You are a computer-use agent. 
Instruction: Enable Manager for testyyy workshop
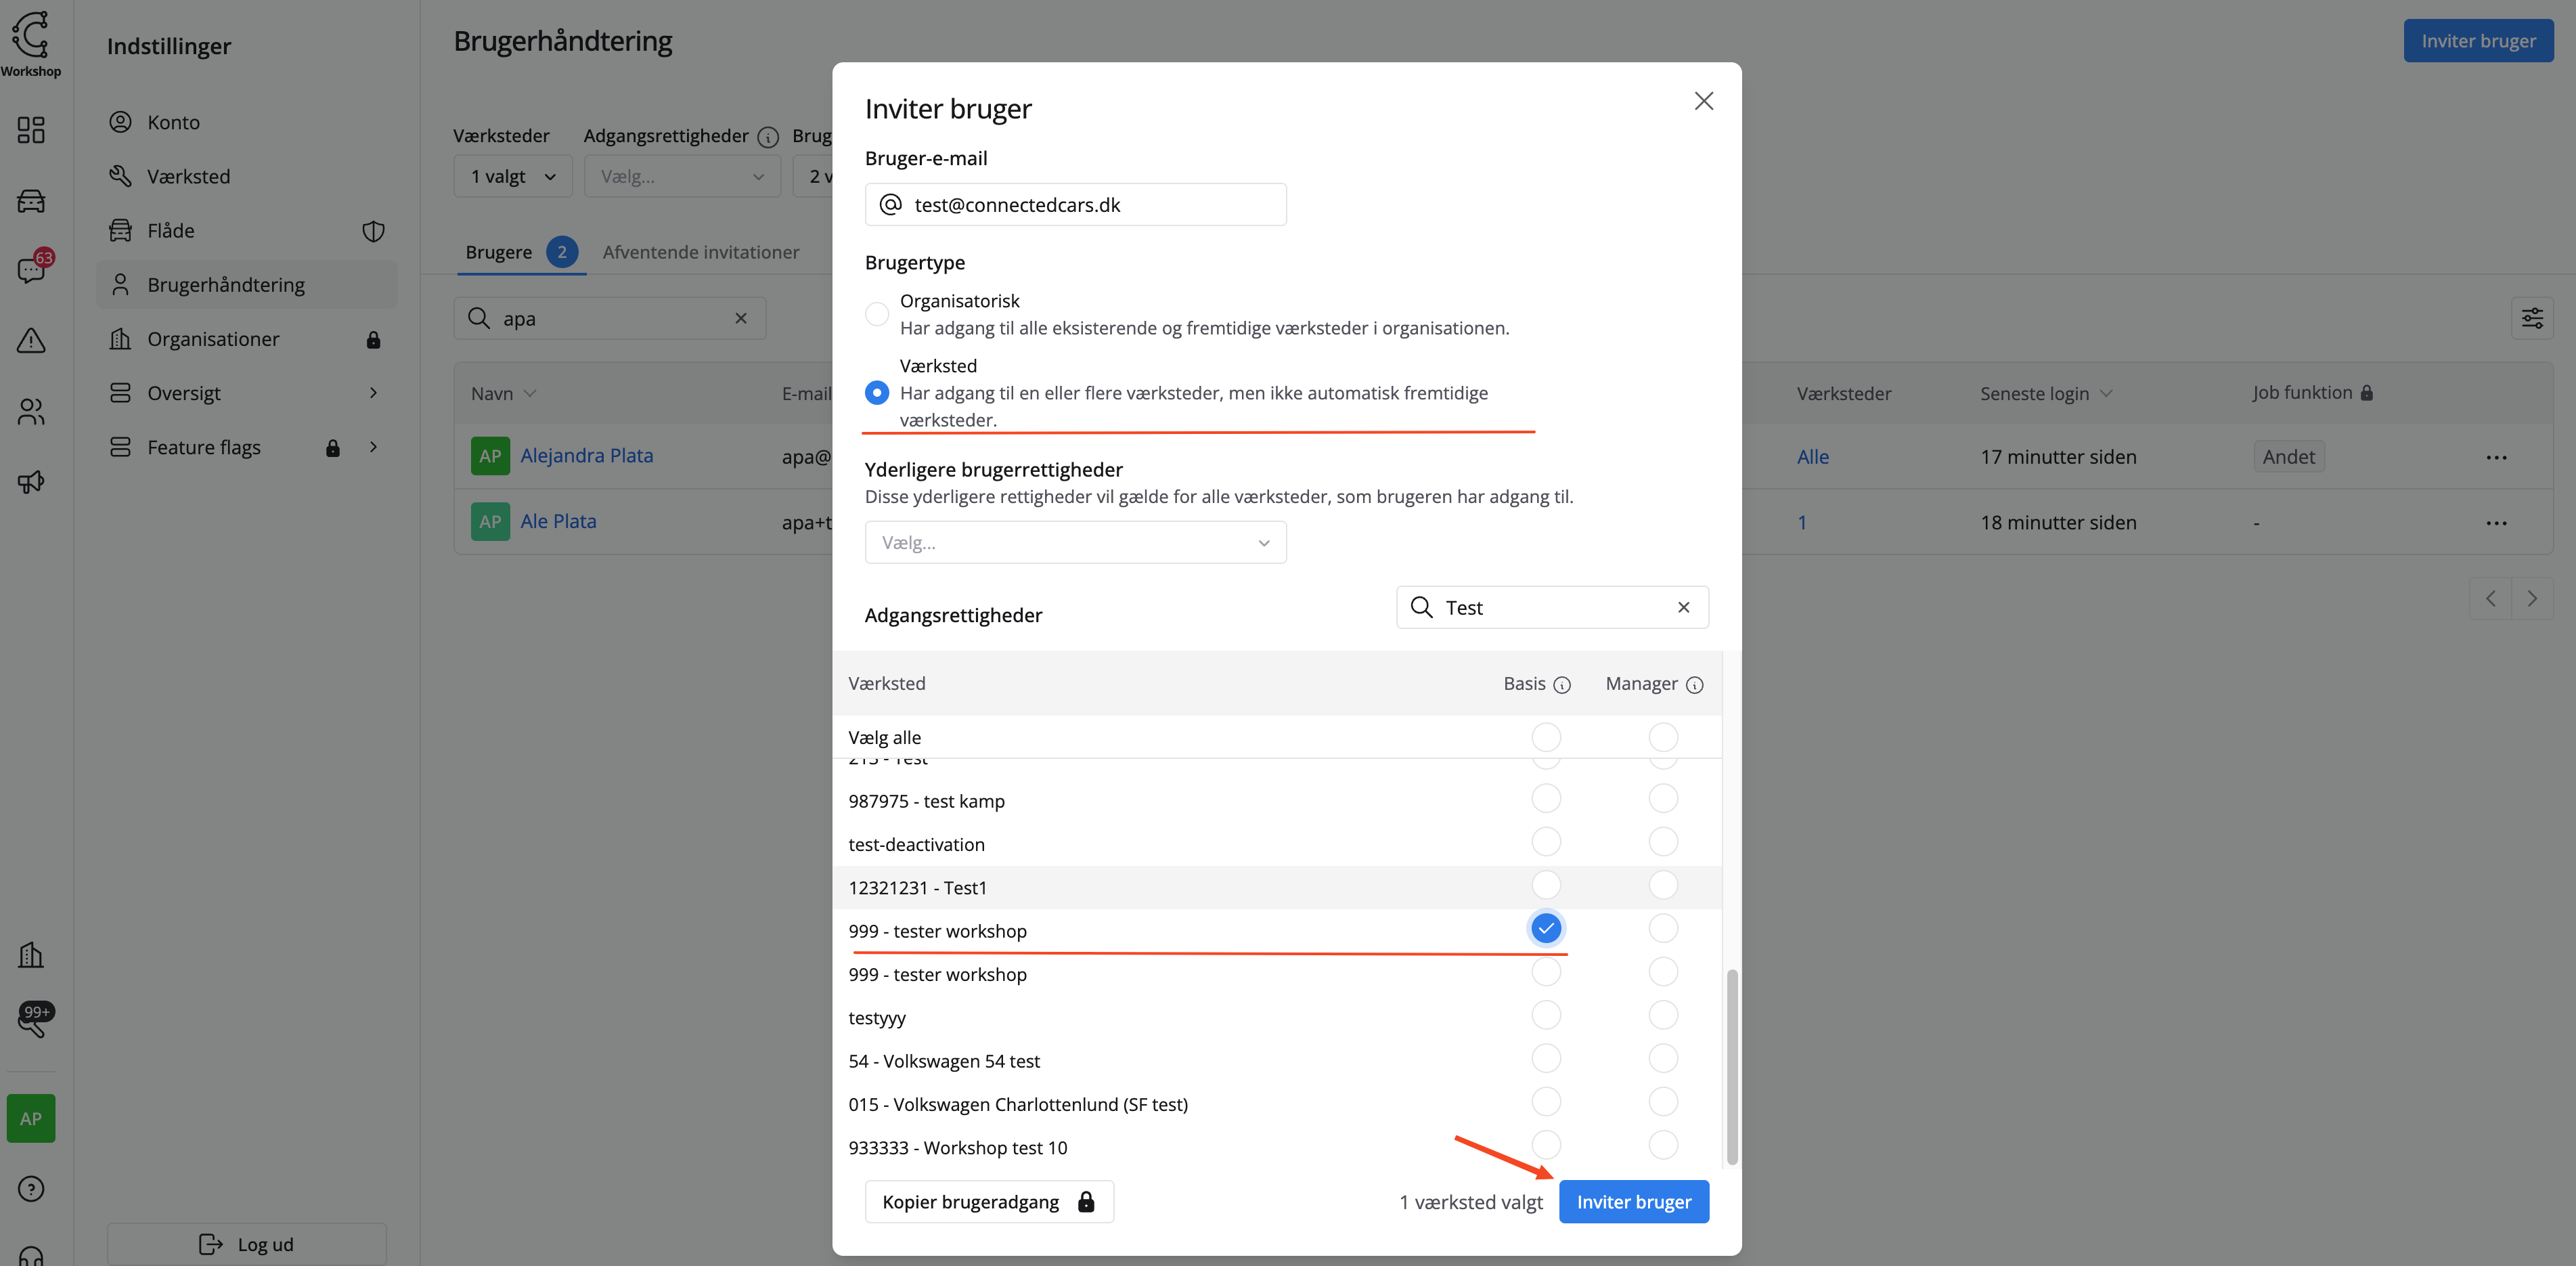point(1662,1015)
